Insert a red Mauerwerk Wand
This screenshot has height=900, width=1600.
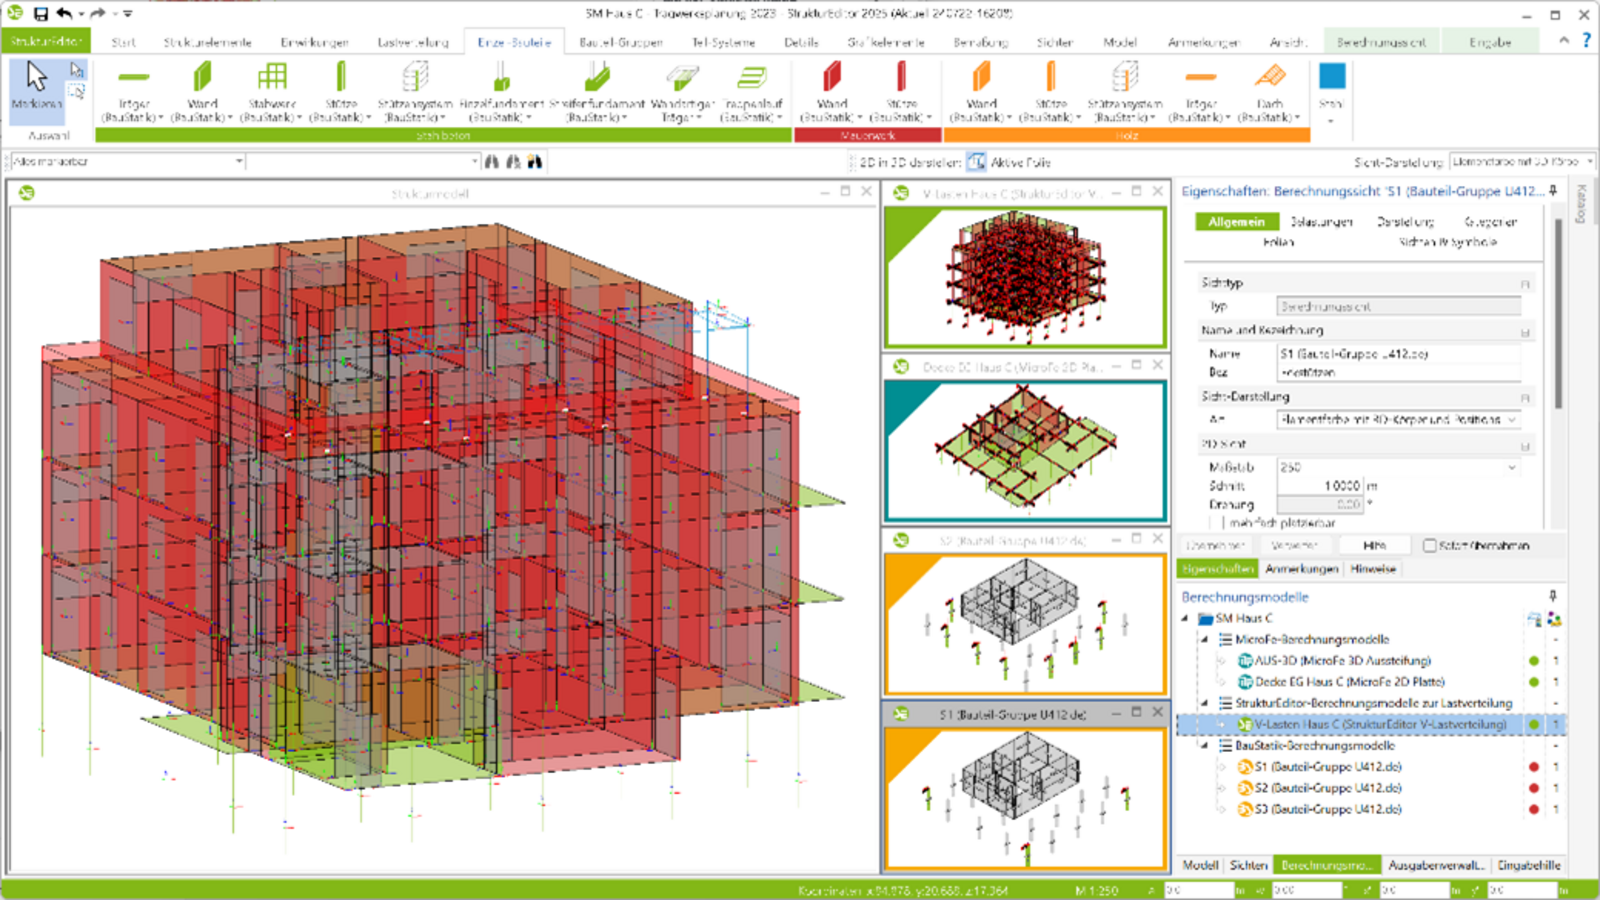click(x=832, y=91)
